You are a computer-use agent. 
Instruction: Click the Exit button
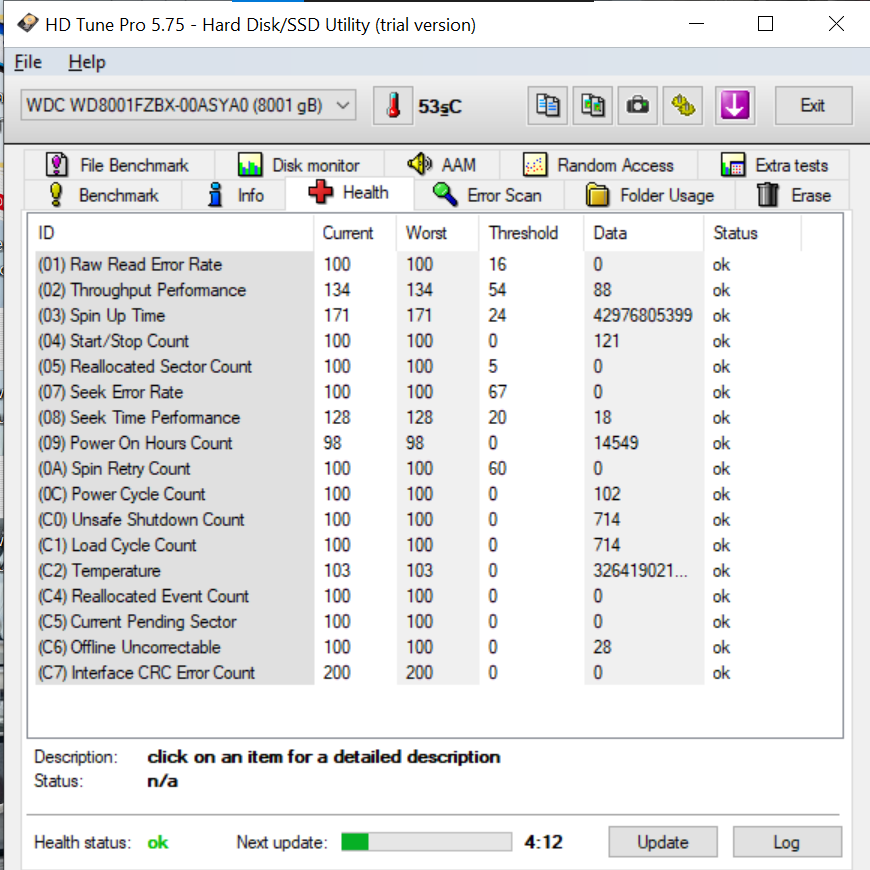coord(812,105)
